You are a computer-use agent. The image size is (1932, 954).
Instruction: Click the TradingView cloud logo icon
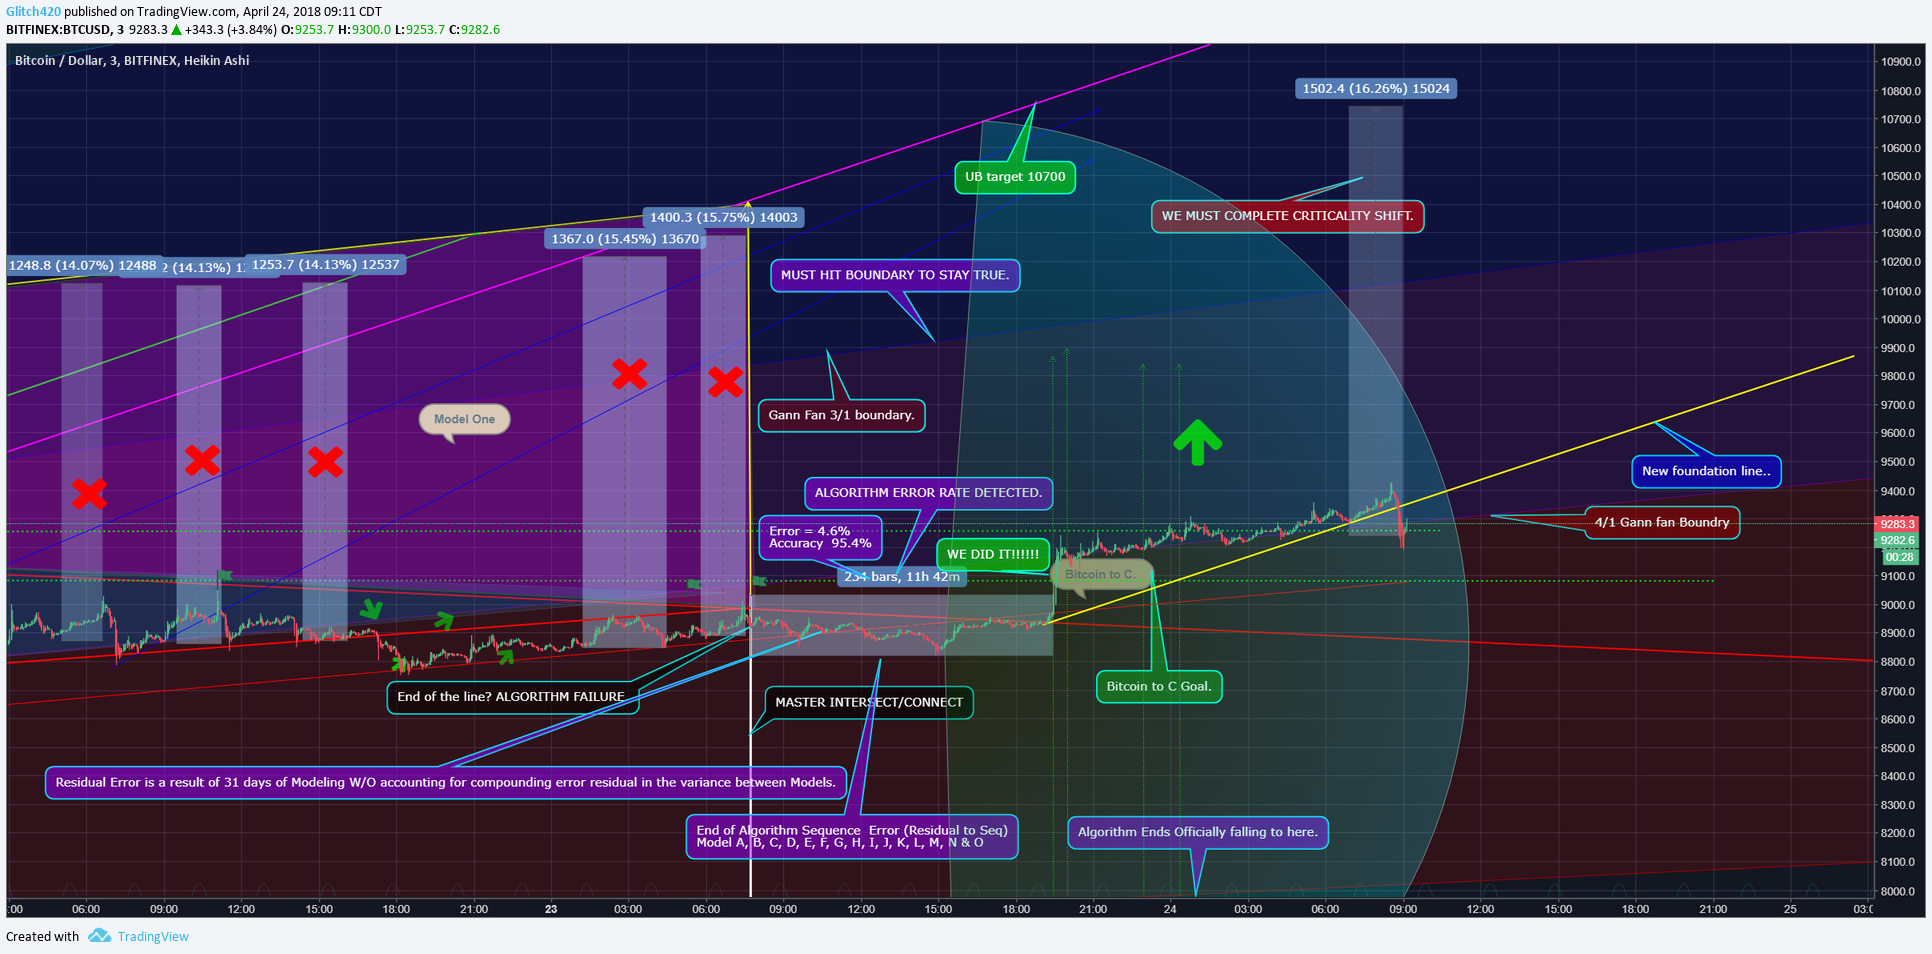(x=99, y=936)
